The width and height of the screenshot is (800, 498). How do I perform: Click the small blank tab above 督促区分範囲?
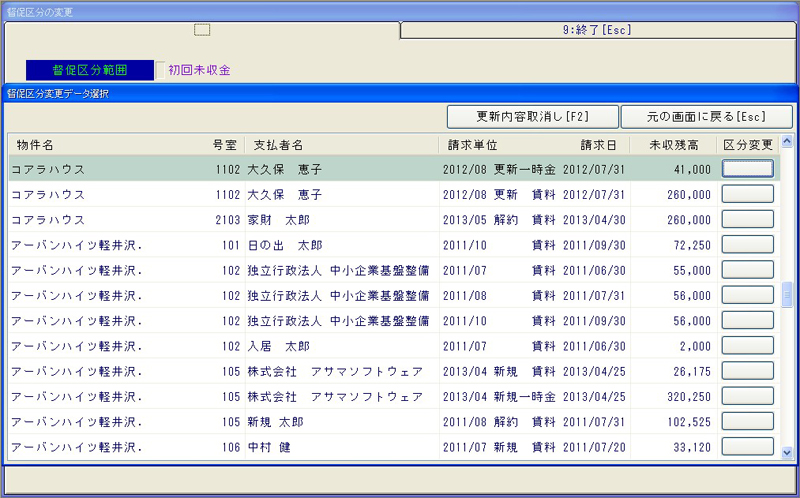[202, 30]
